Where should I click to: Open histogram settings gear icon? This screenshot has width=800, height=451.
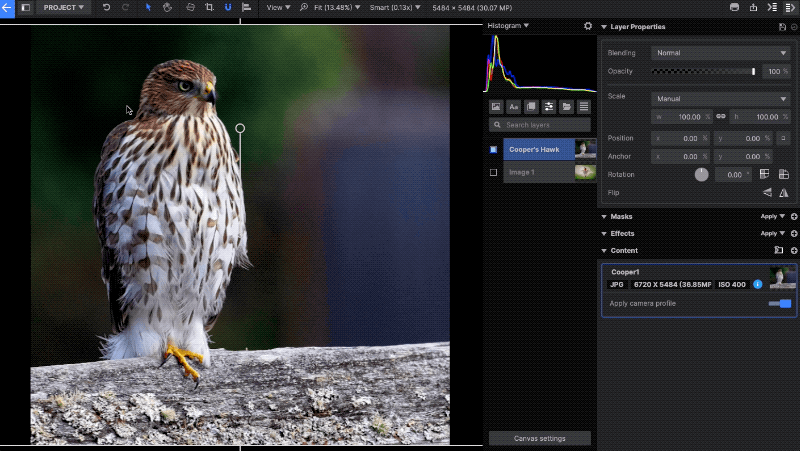point(588,26)
